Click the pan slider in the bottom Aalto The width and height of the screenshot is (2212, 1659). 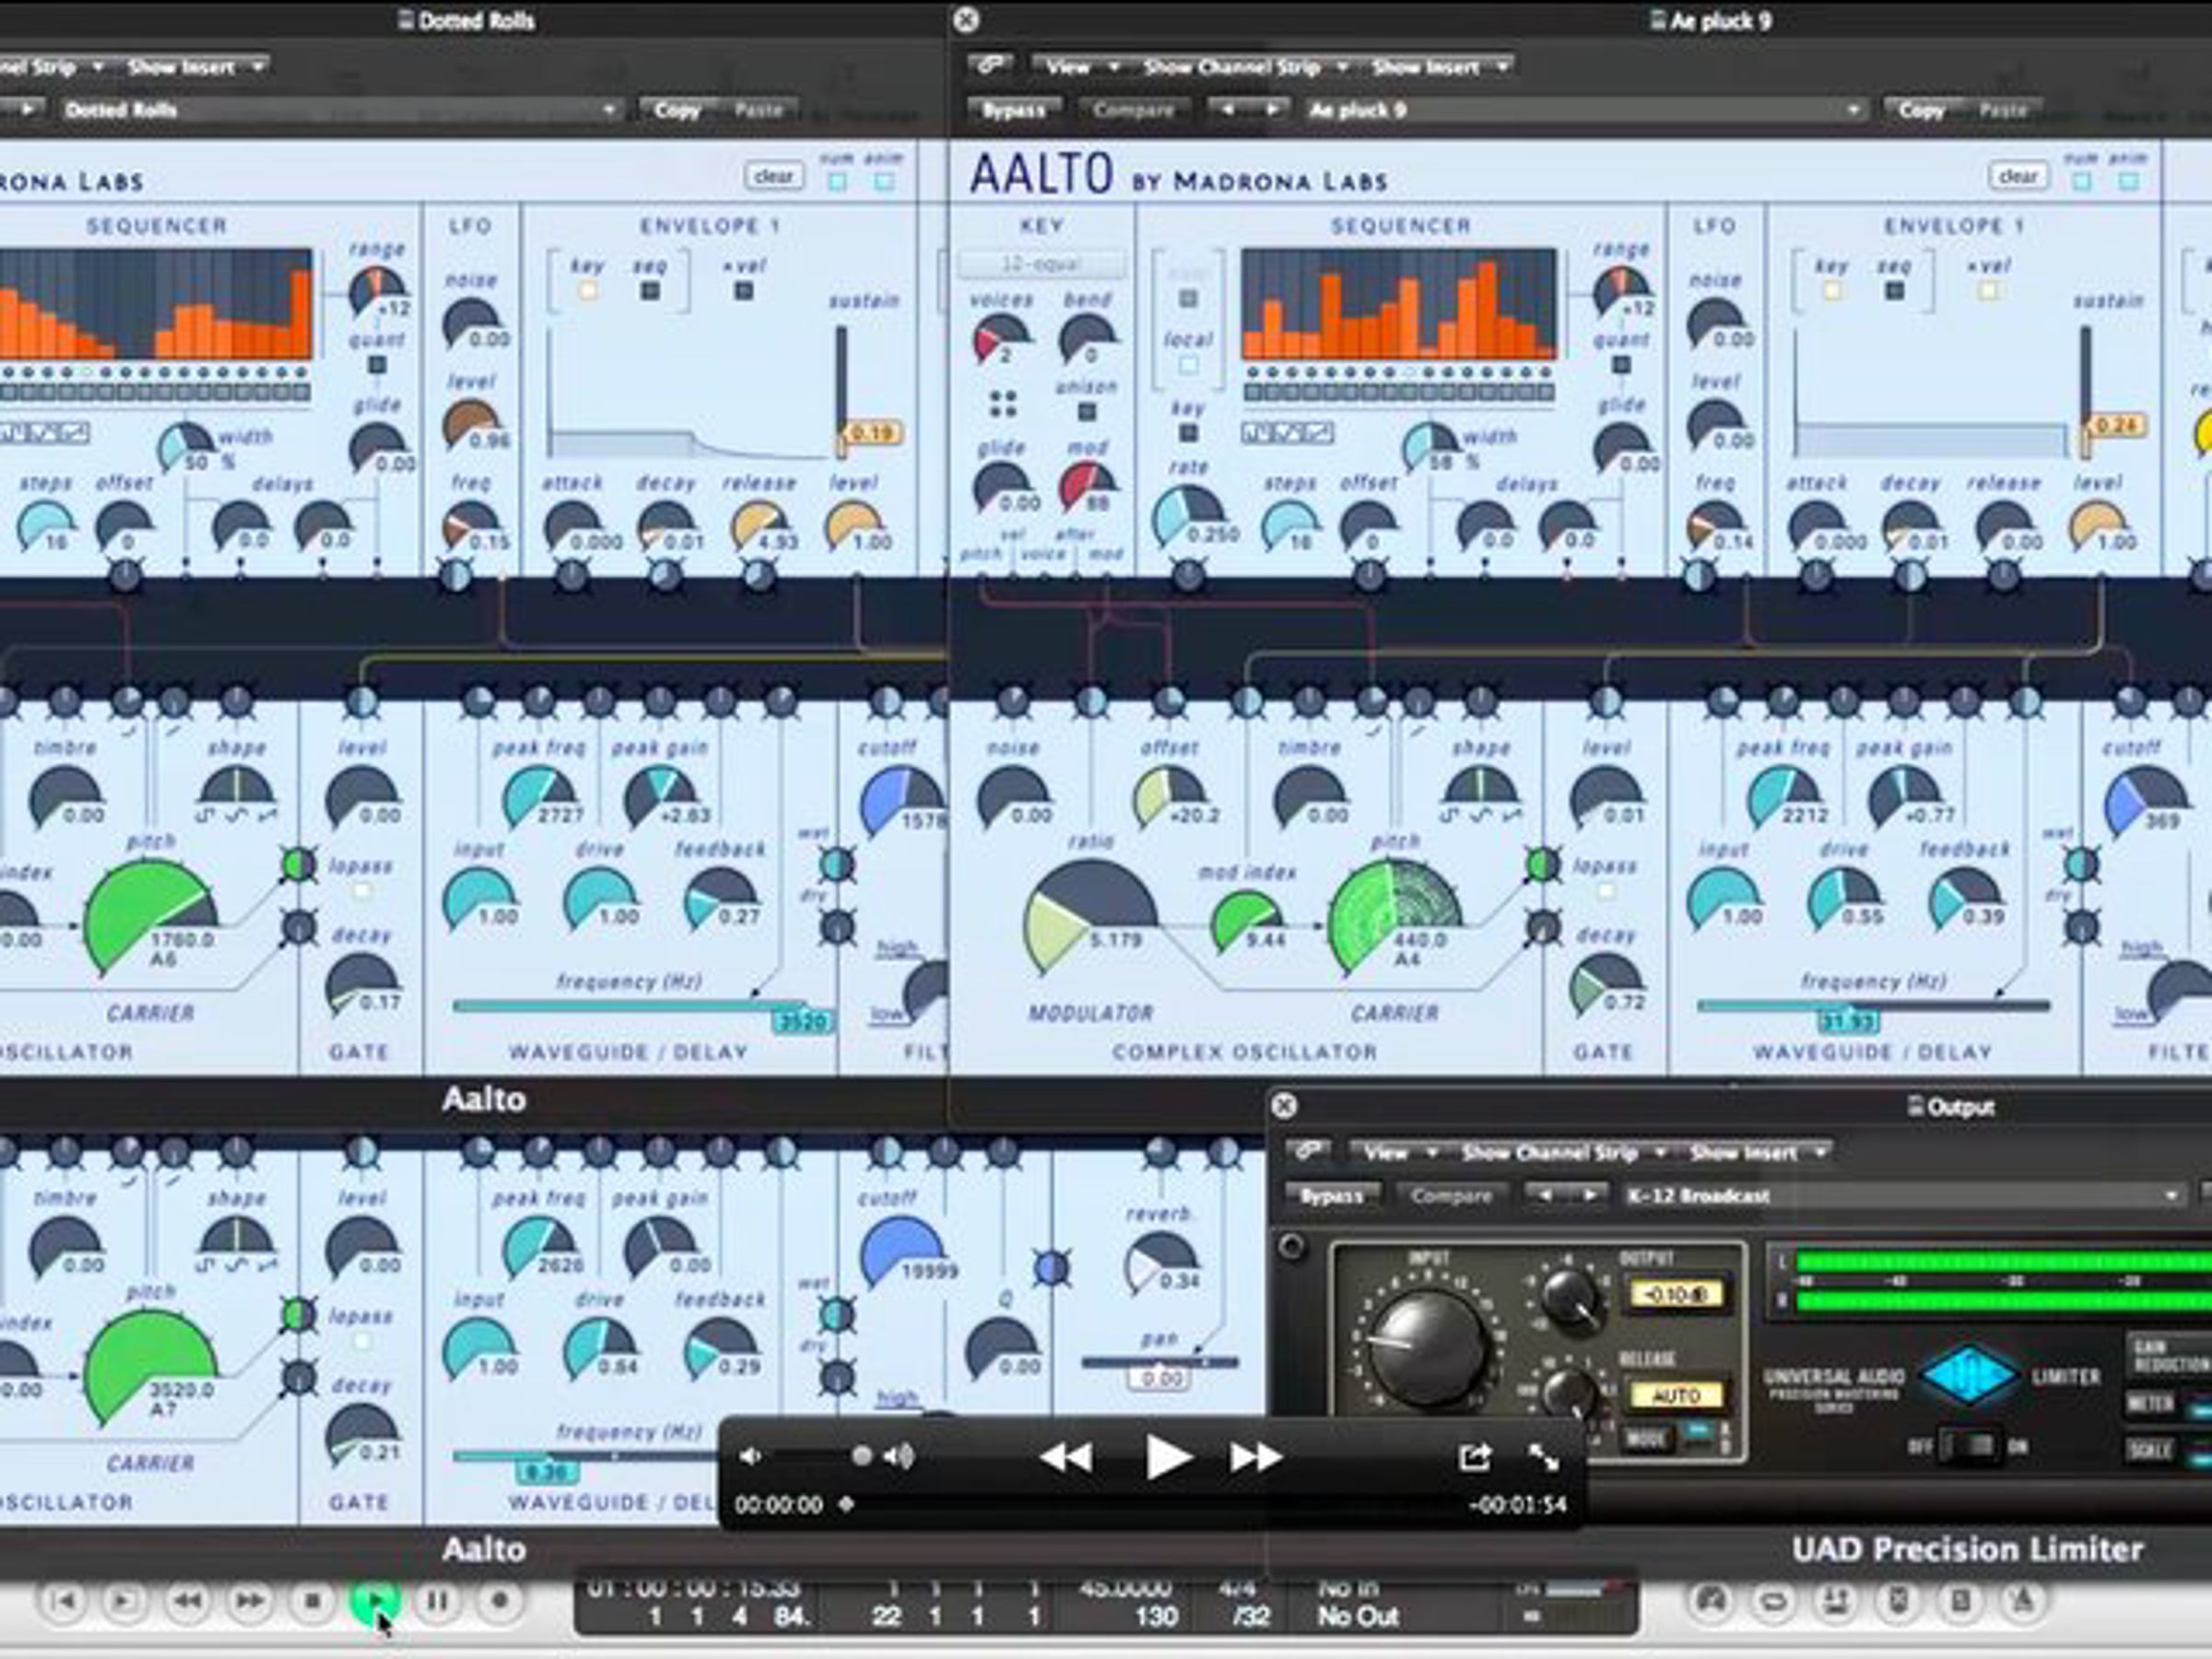point(1159,1362)
